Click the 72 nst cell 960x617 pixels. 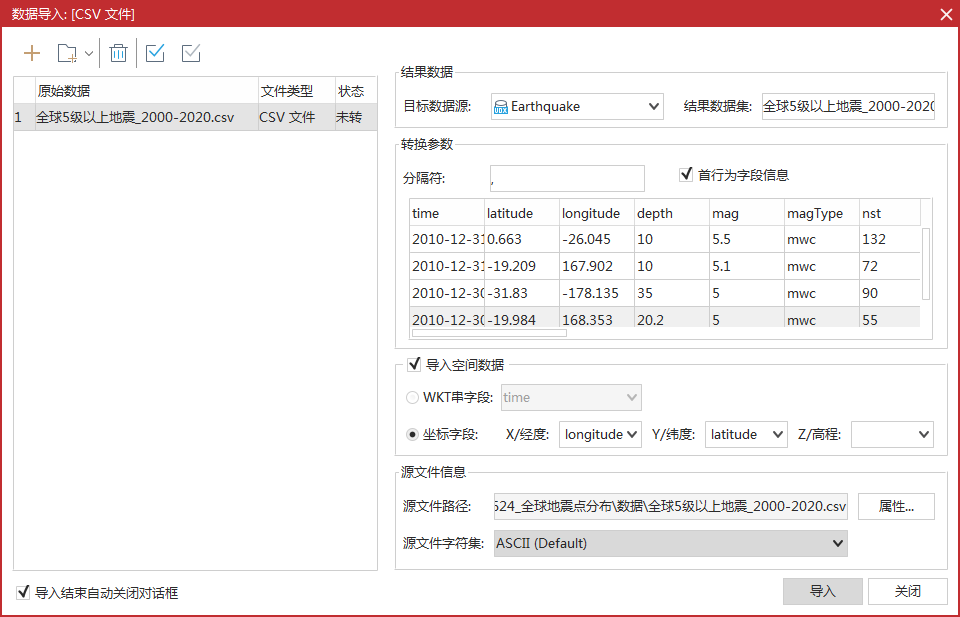(890, 266)
